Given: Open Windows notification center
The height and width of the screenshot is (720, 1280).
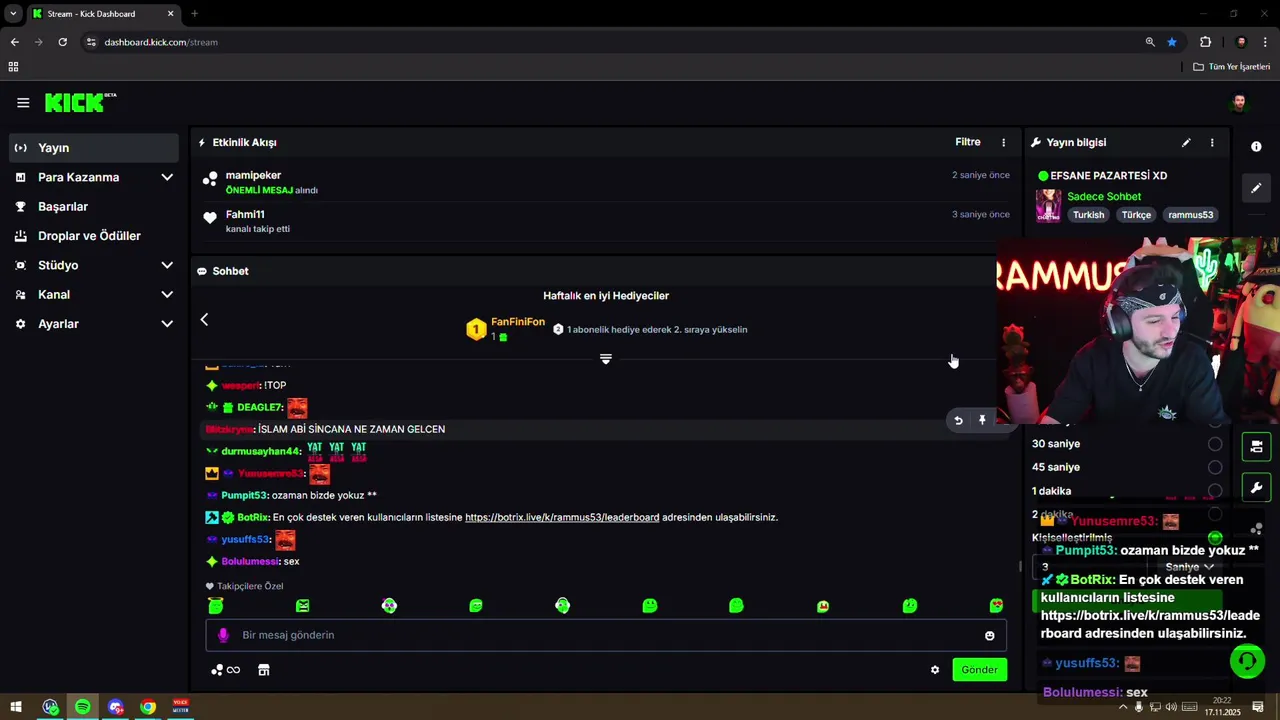Looking at the screenshot, I should click(1258, 707).
